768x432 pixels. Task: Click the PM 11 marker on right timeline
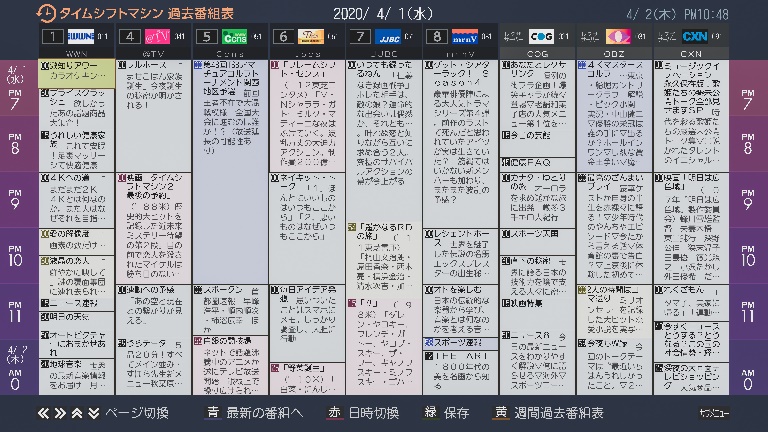pos(748,313)
